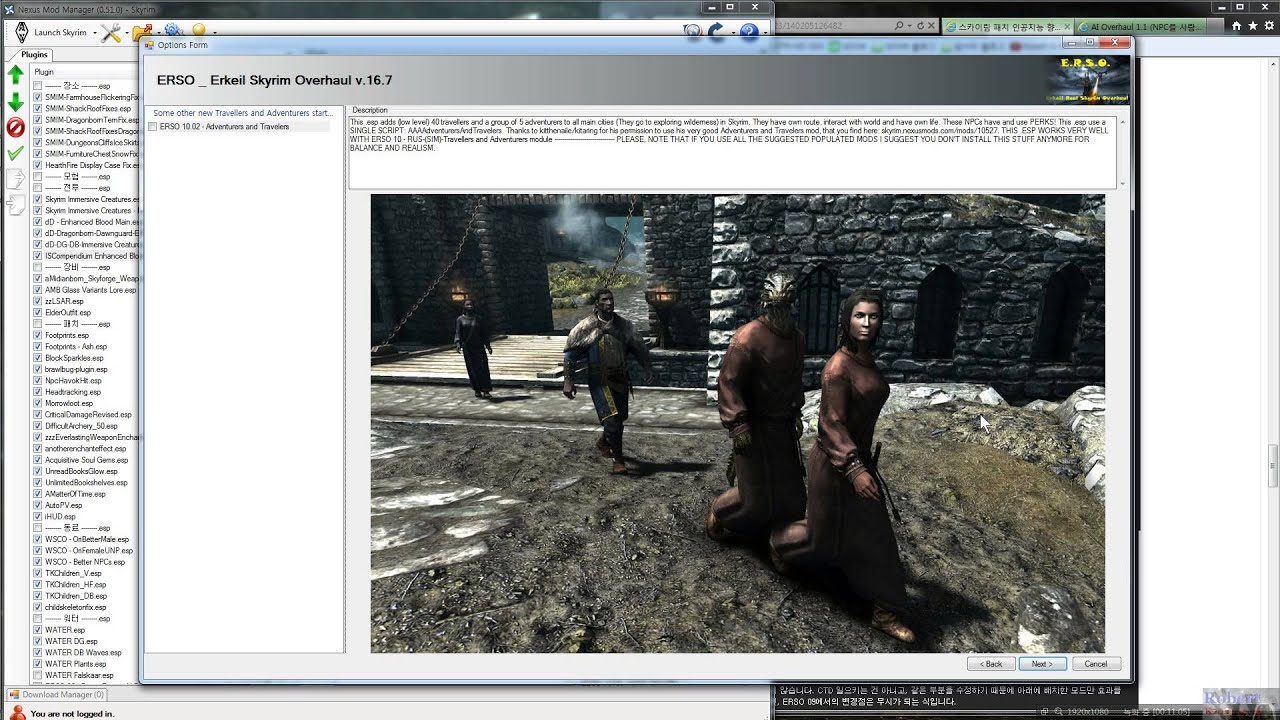Open the Launch Skyrim dropdown arrow
This screenshot has width=1280, height=720.
pyautogui.click(x=95, y=33)
